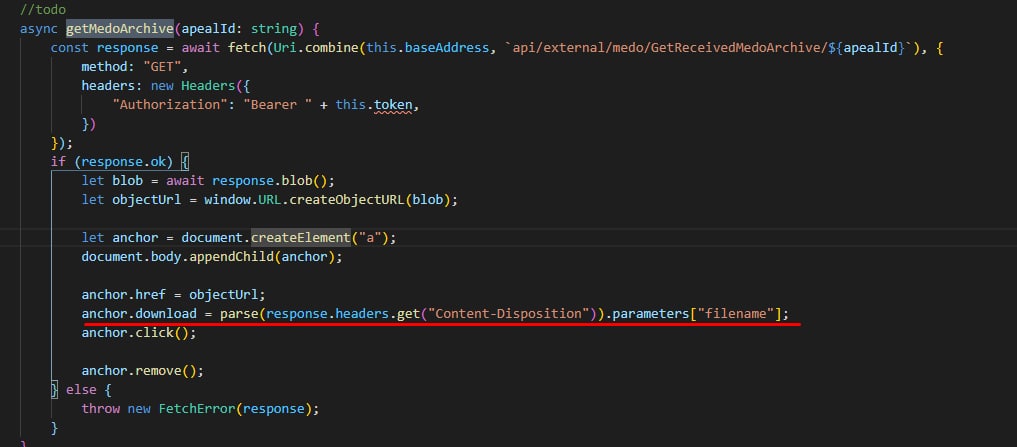
Task: Click the "GET" string literal
Action: coord(162,67)
